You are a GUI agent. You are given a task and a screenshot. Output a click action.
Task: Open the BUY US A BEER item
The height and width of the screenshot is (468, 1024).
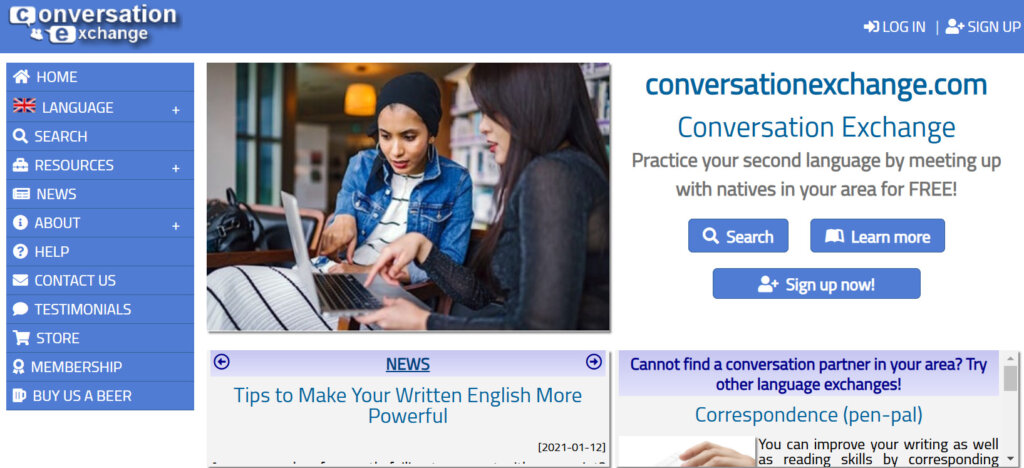coord(100,396)
